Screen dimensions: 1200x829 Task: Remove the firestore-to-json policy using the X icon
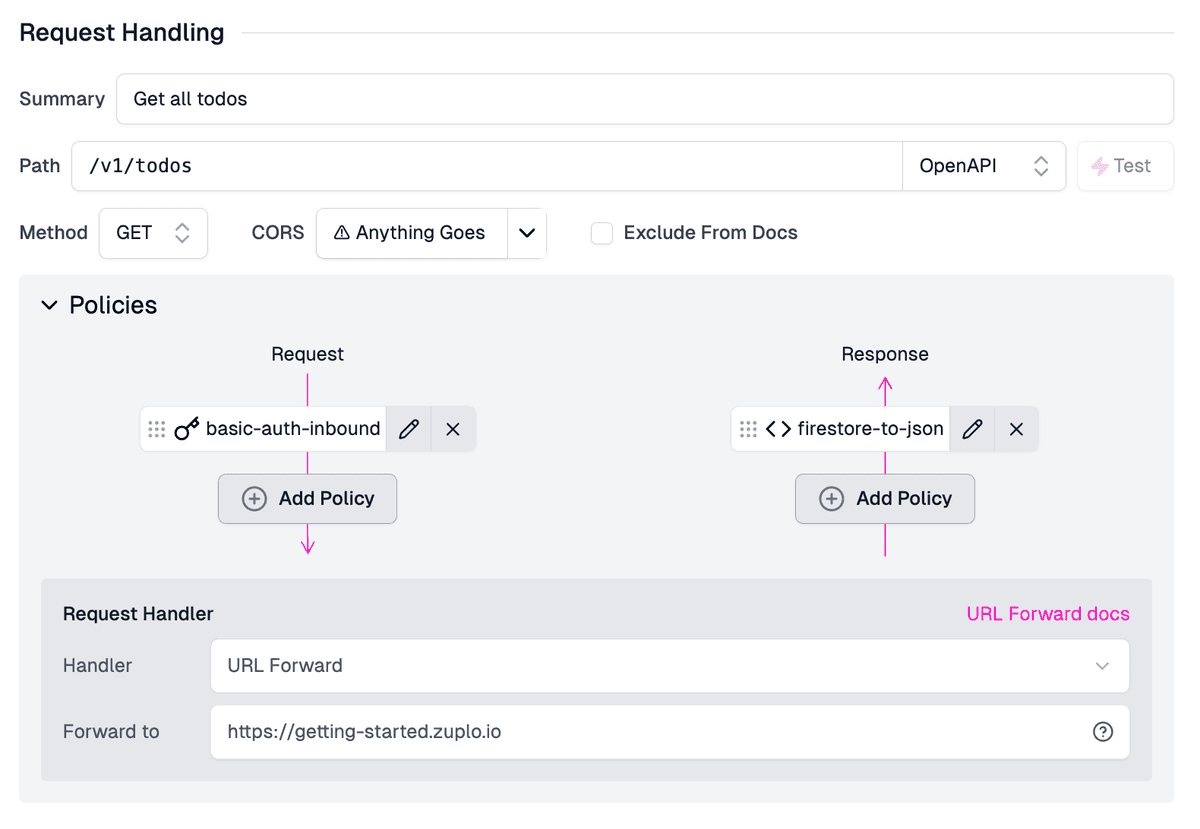point(1016,428)
